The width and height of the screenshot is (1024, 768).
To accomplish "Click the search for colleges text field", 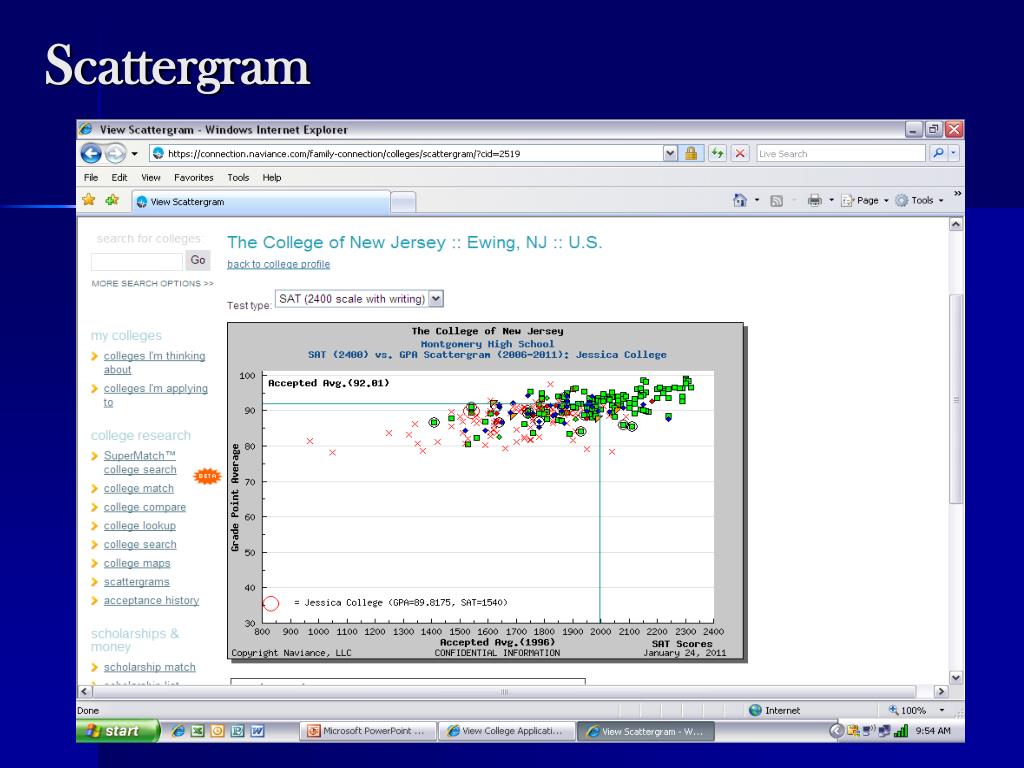I will tap(136, 261).
